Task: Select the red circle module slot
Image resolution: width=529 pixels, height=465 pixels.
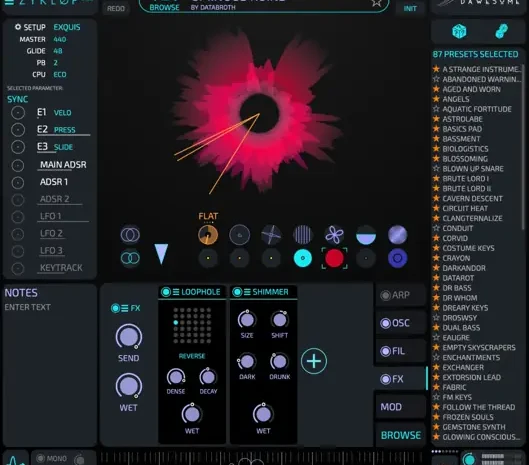Action: [334, 258]
